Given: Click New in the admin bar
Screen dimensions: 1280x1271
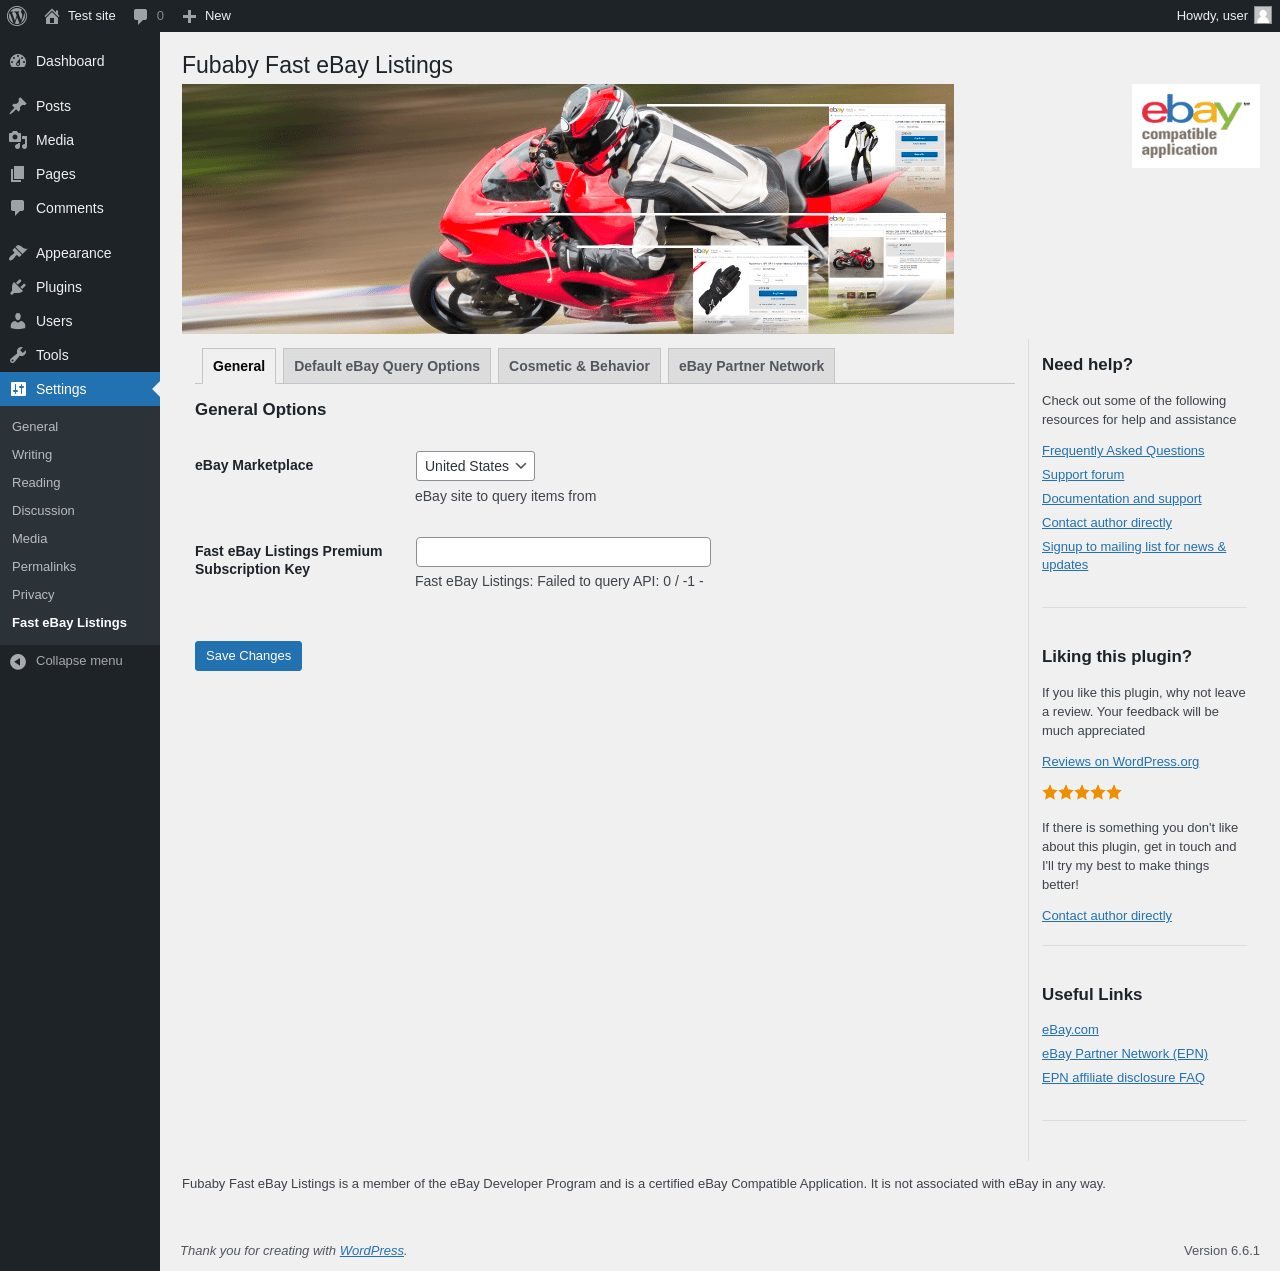Looking at the screenshot, I should [218, 16].
